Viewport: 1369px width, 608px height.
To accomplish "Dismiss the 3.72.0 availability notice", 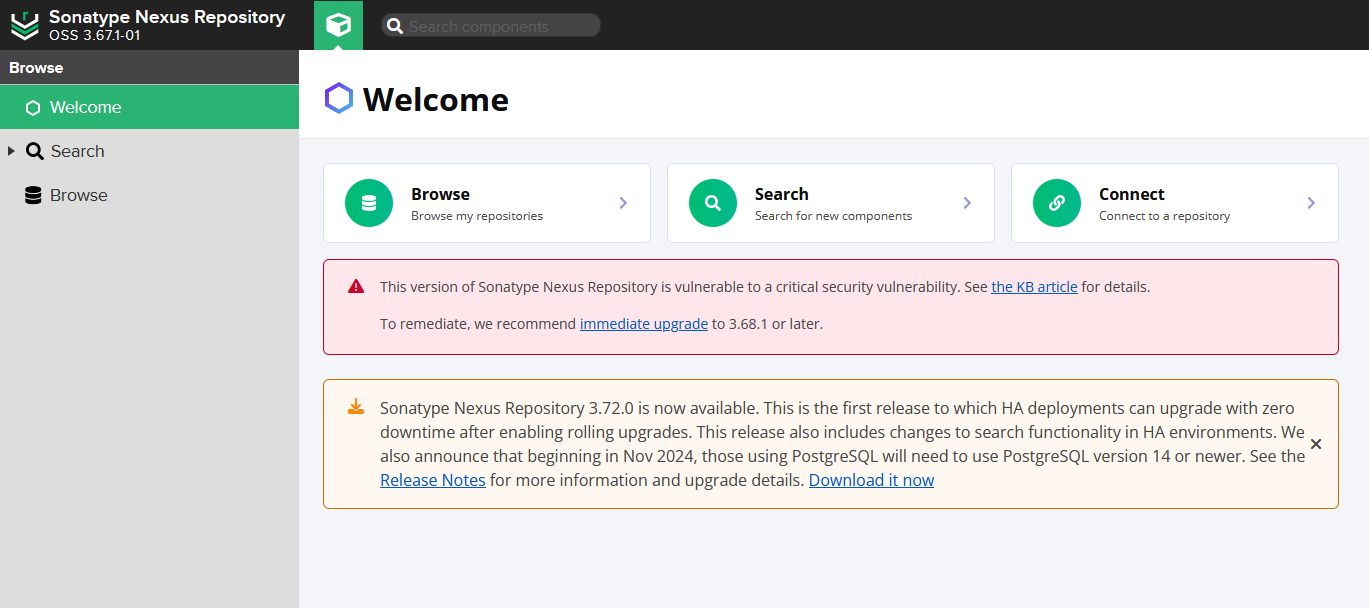I will tap(1316, 444).
